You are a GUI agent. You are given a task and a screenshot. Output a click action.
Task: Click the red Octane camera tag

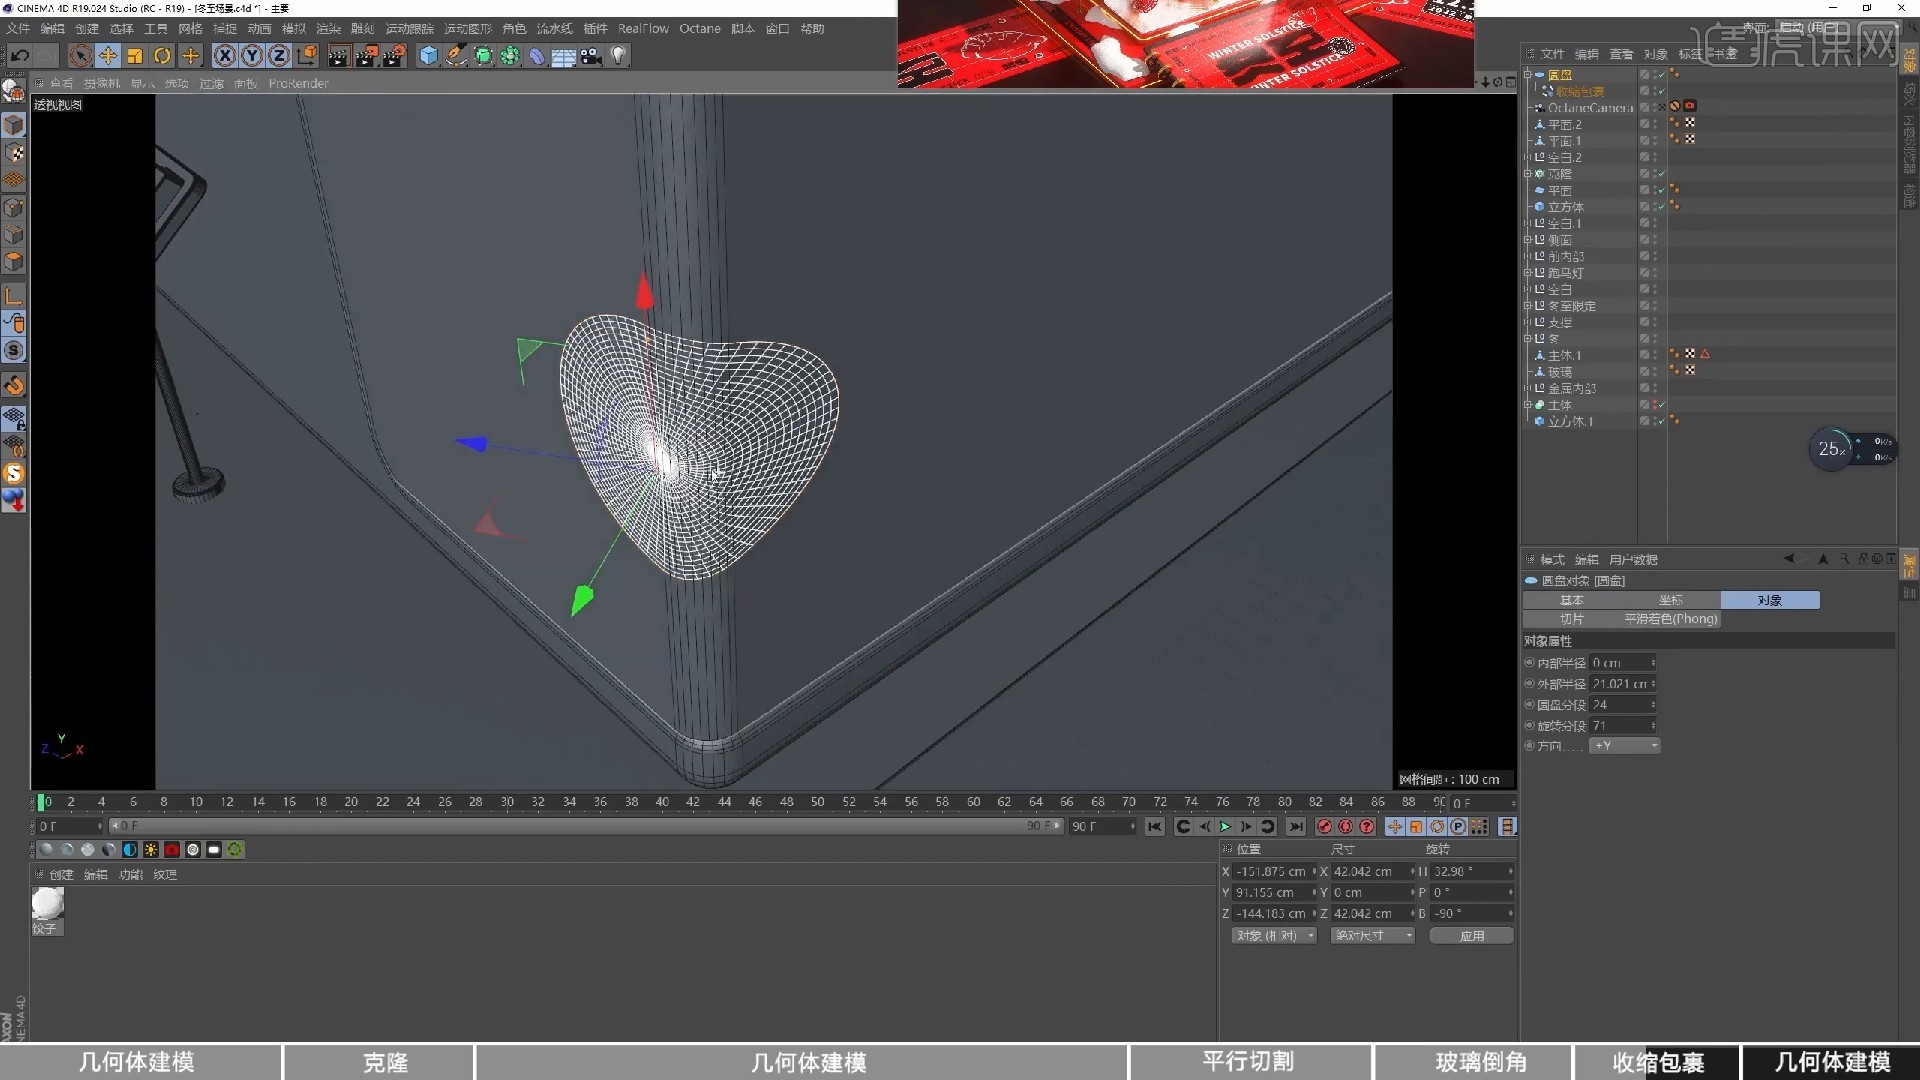coord(1690,106)
